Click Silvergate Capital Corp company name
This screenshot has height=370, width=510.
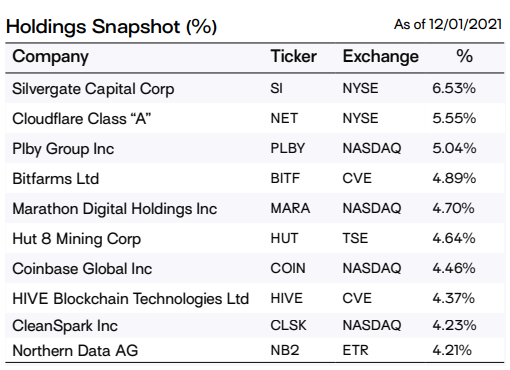[93, 89]
